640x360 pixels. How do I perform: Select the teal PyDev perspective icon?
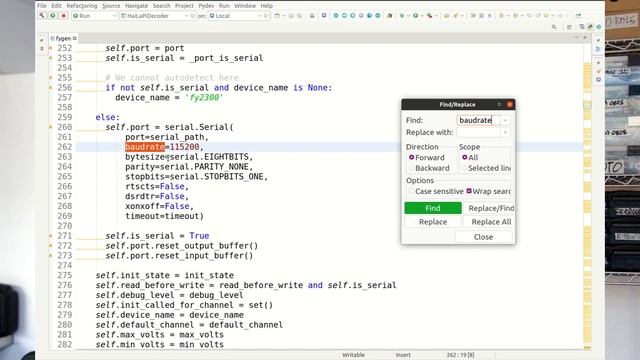(599, 27)
